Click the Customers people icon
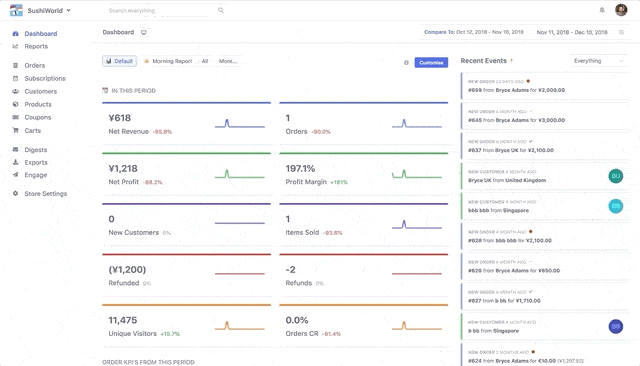The height and width of the screenshot is (366, 640). click(16, 91)
